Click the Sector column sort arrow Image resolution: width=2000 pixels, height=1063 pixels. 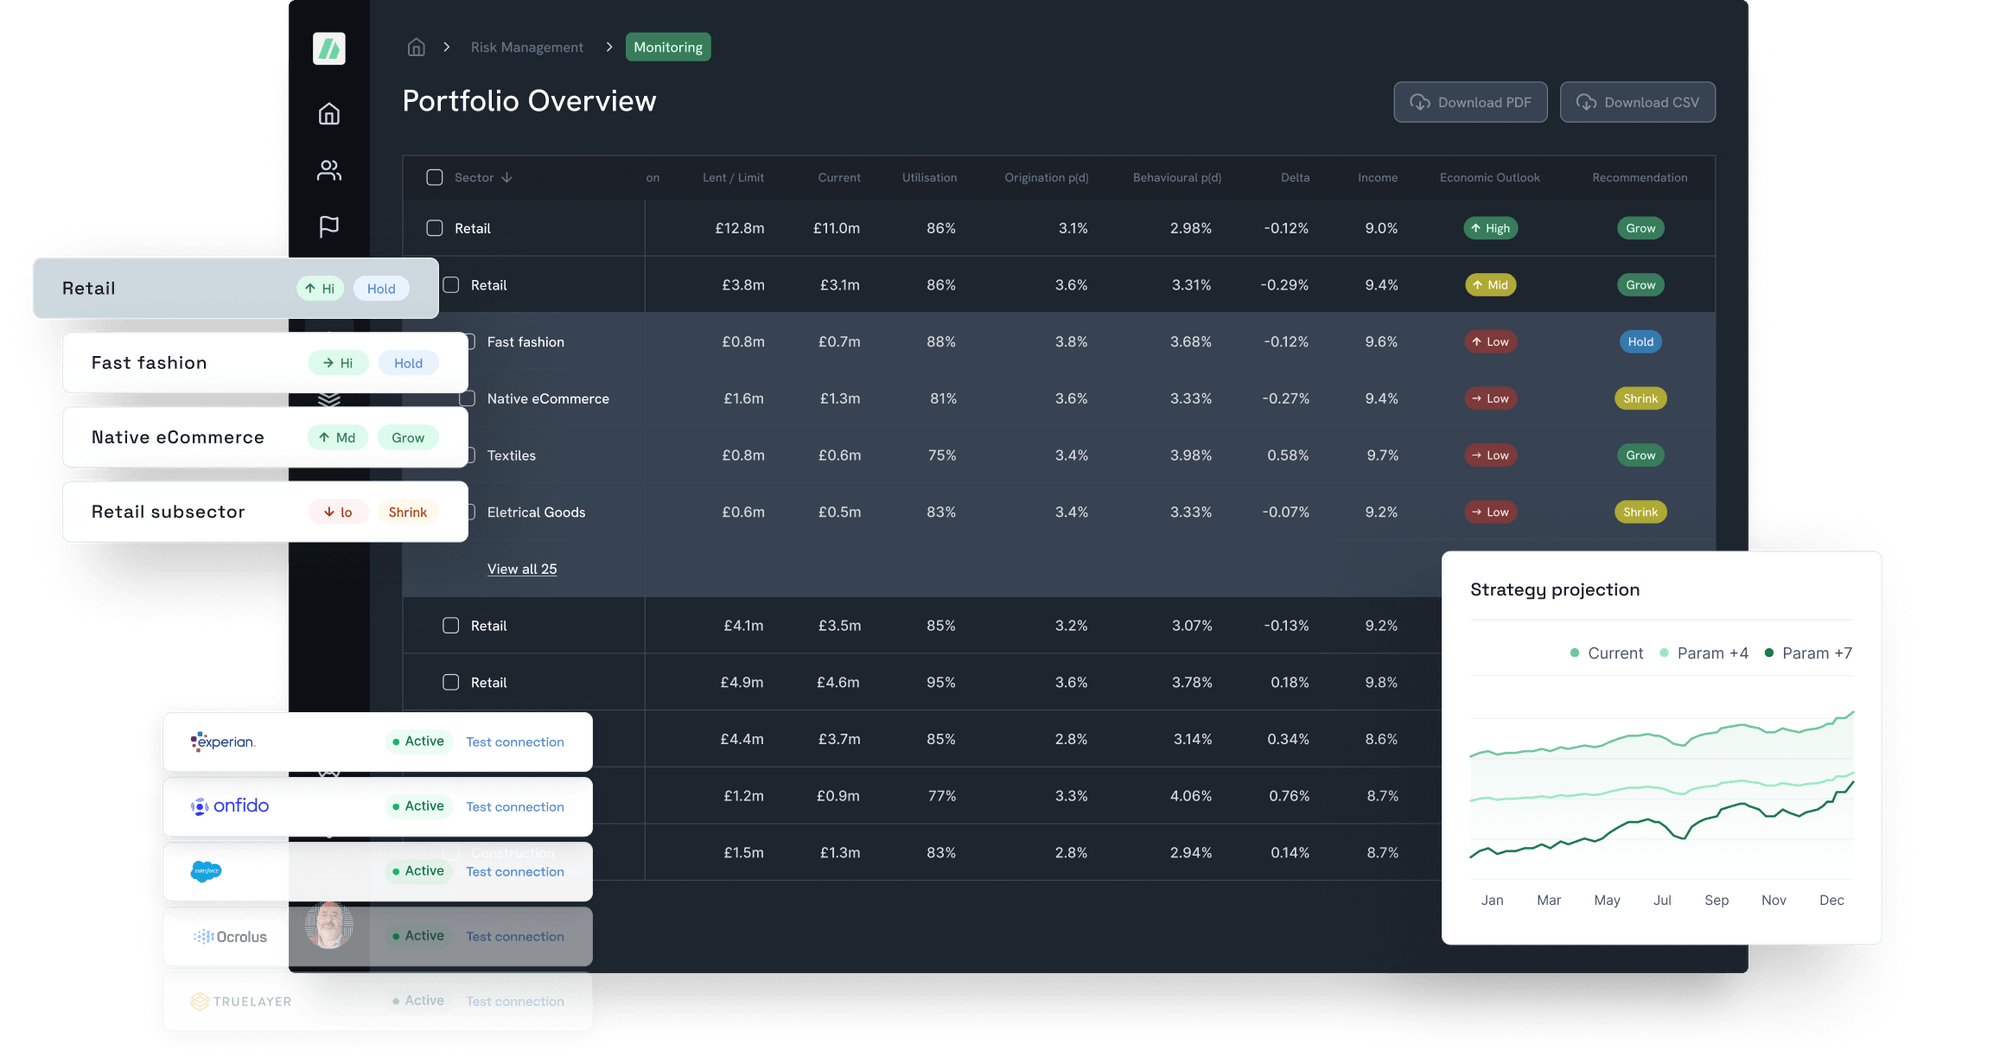[x=508, y=177]
